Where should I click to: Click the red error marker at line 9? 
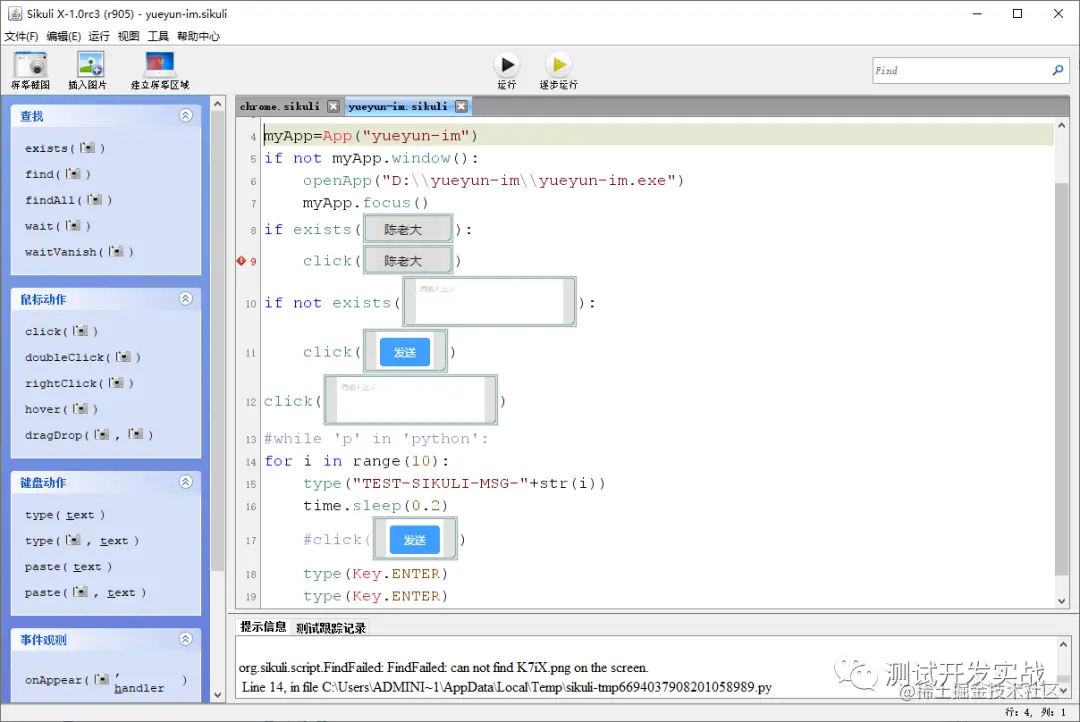(241, 261)
